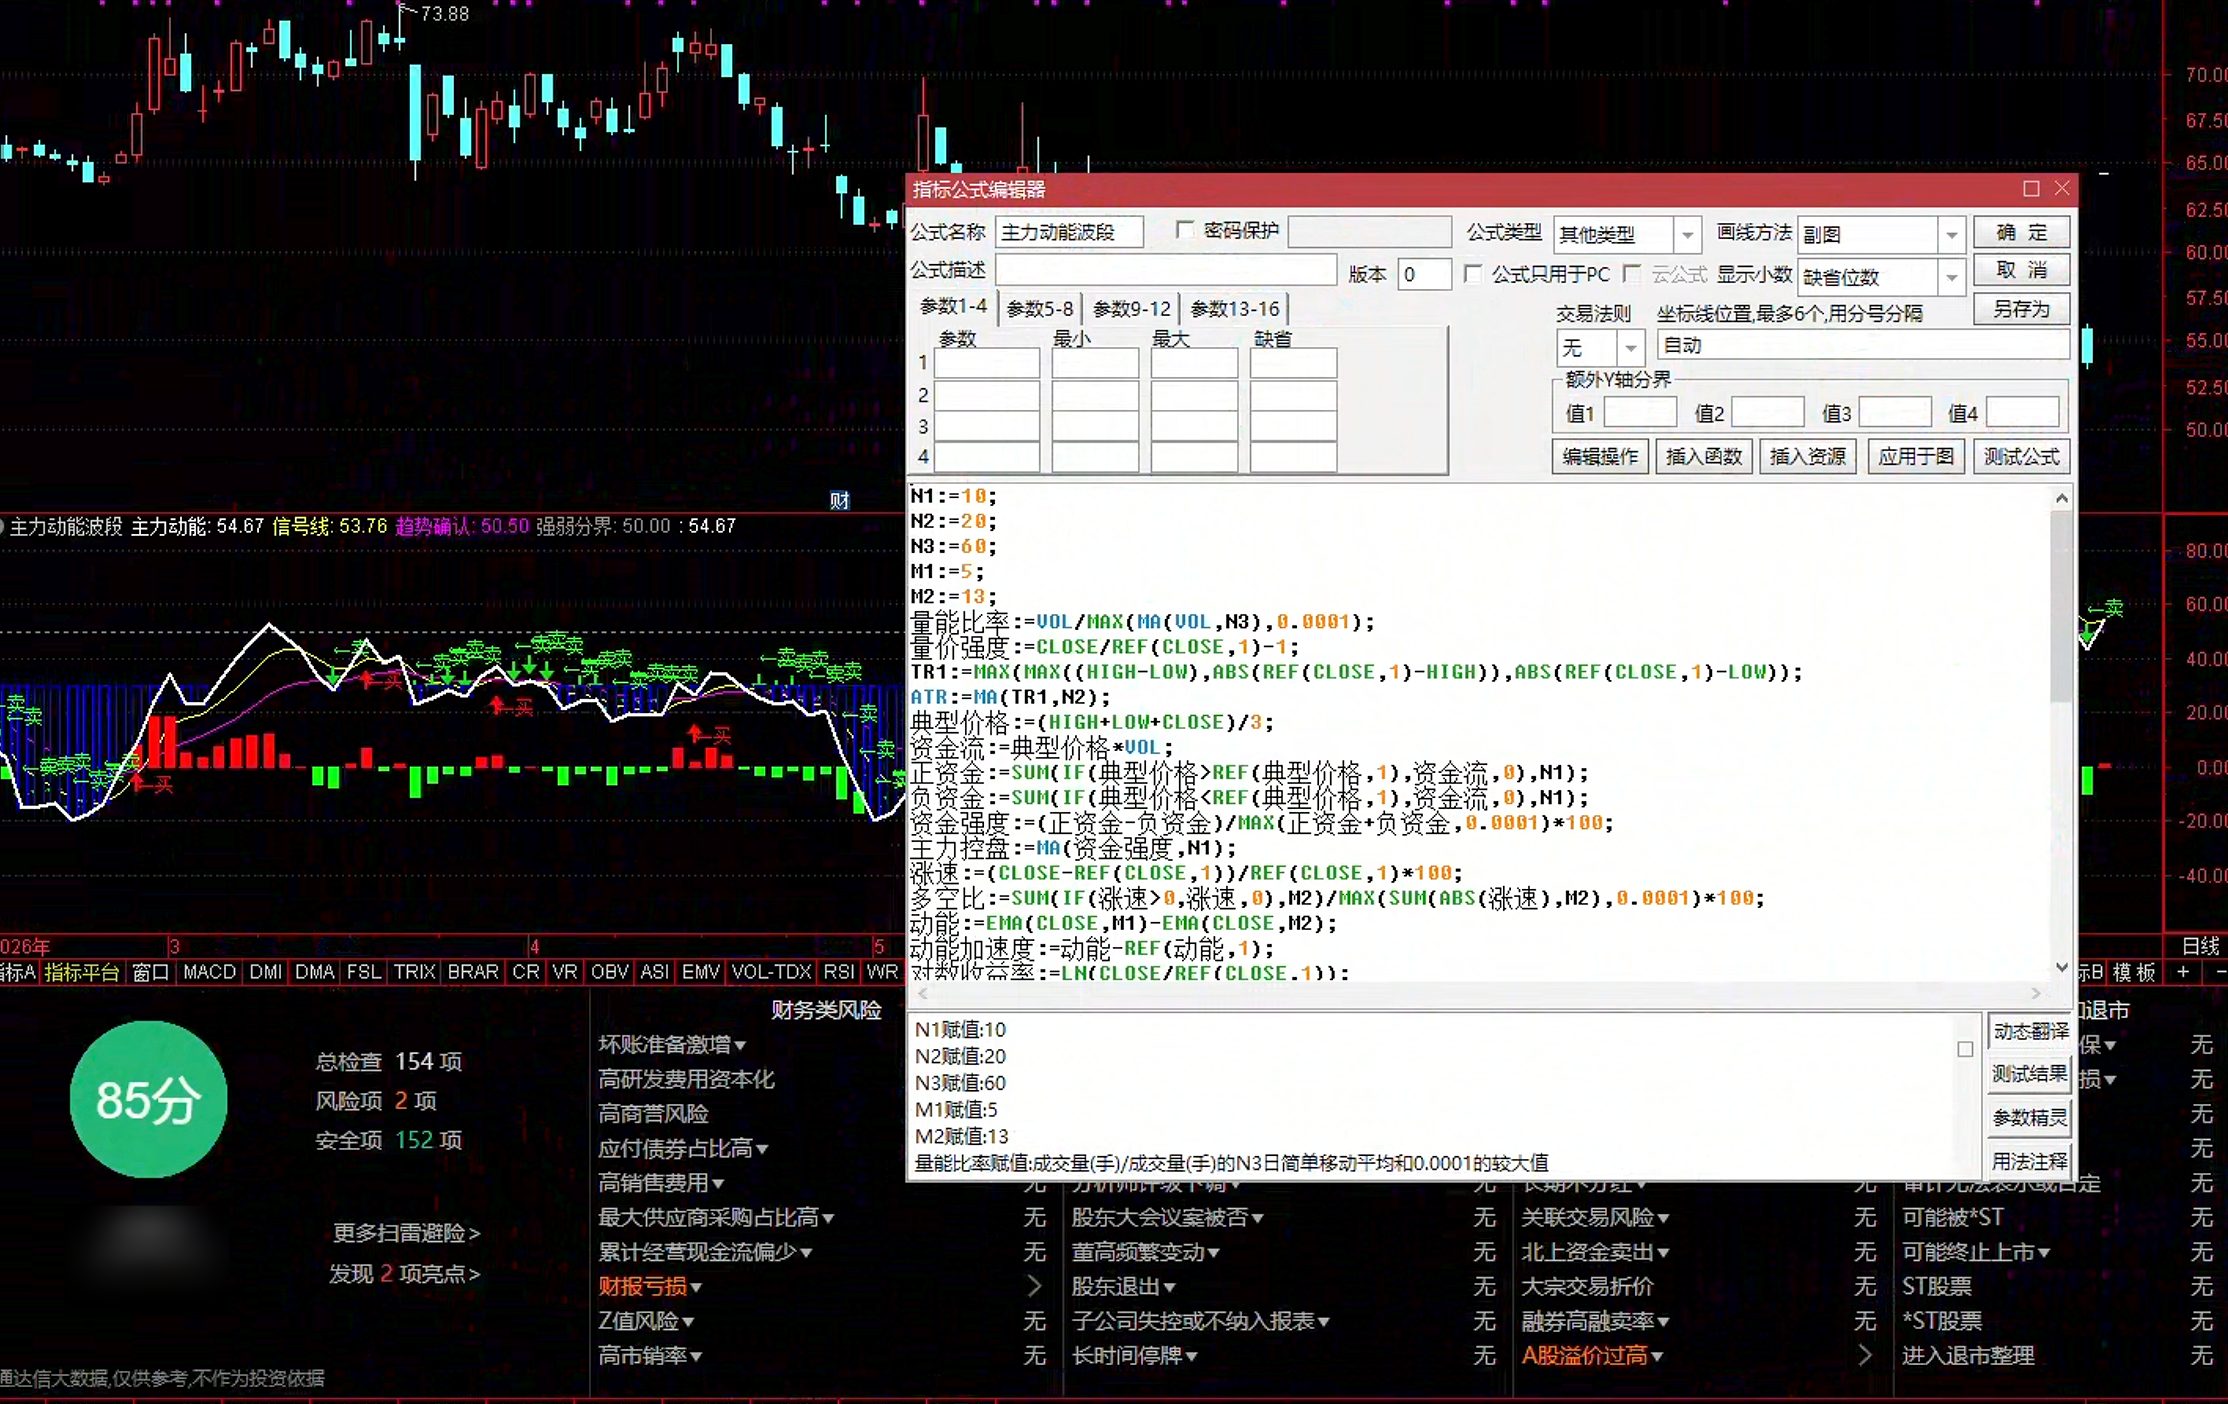Click 模板 tab at right of bar
The image size is (2228, 1404).
click(2134, 972)
